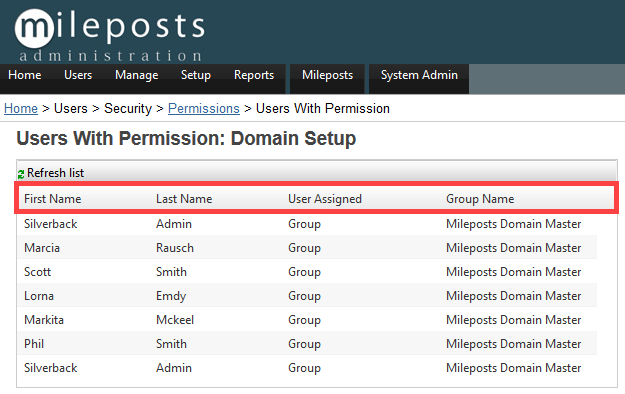Sort by User Assigned column header
This screenshot has height=394, width=625.
[x=325, y=199]
